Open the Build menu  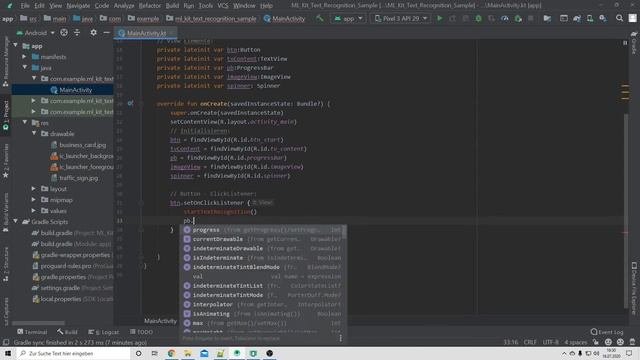172,6
